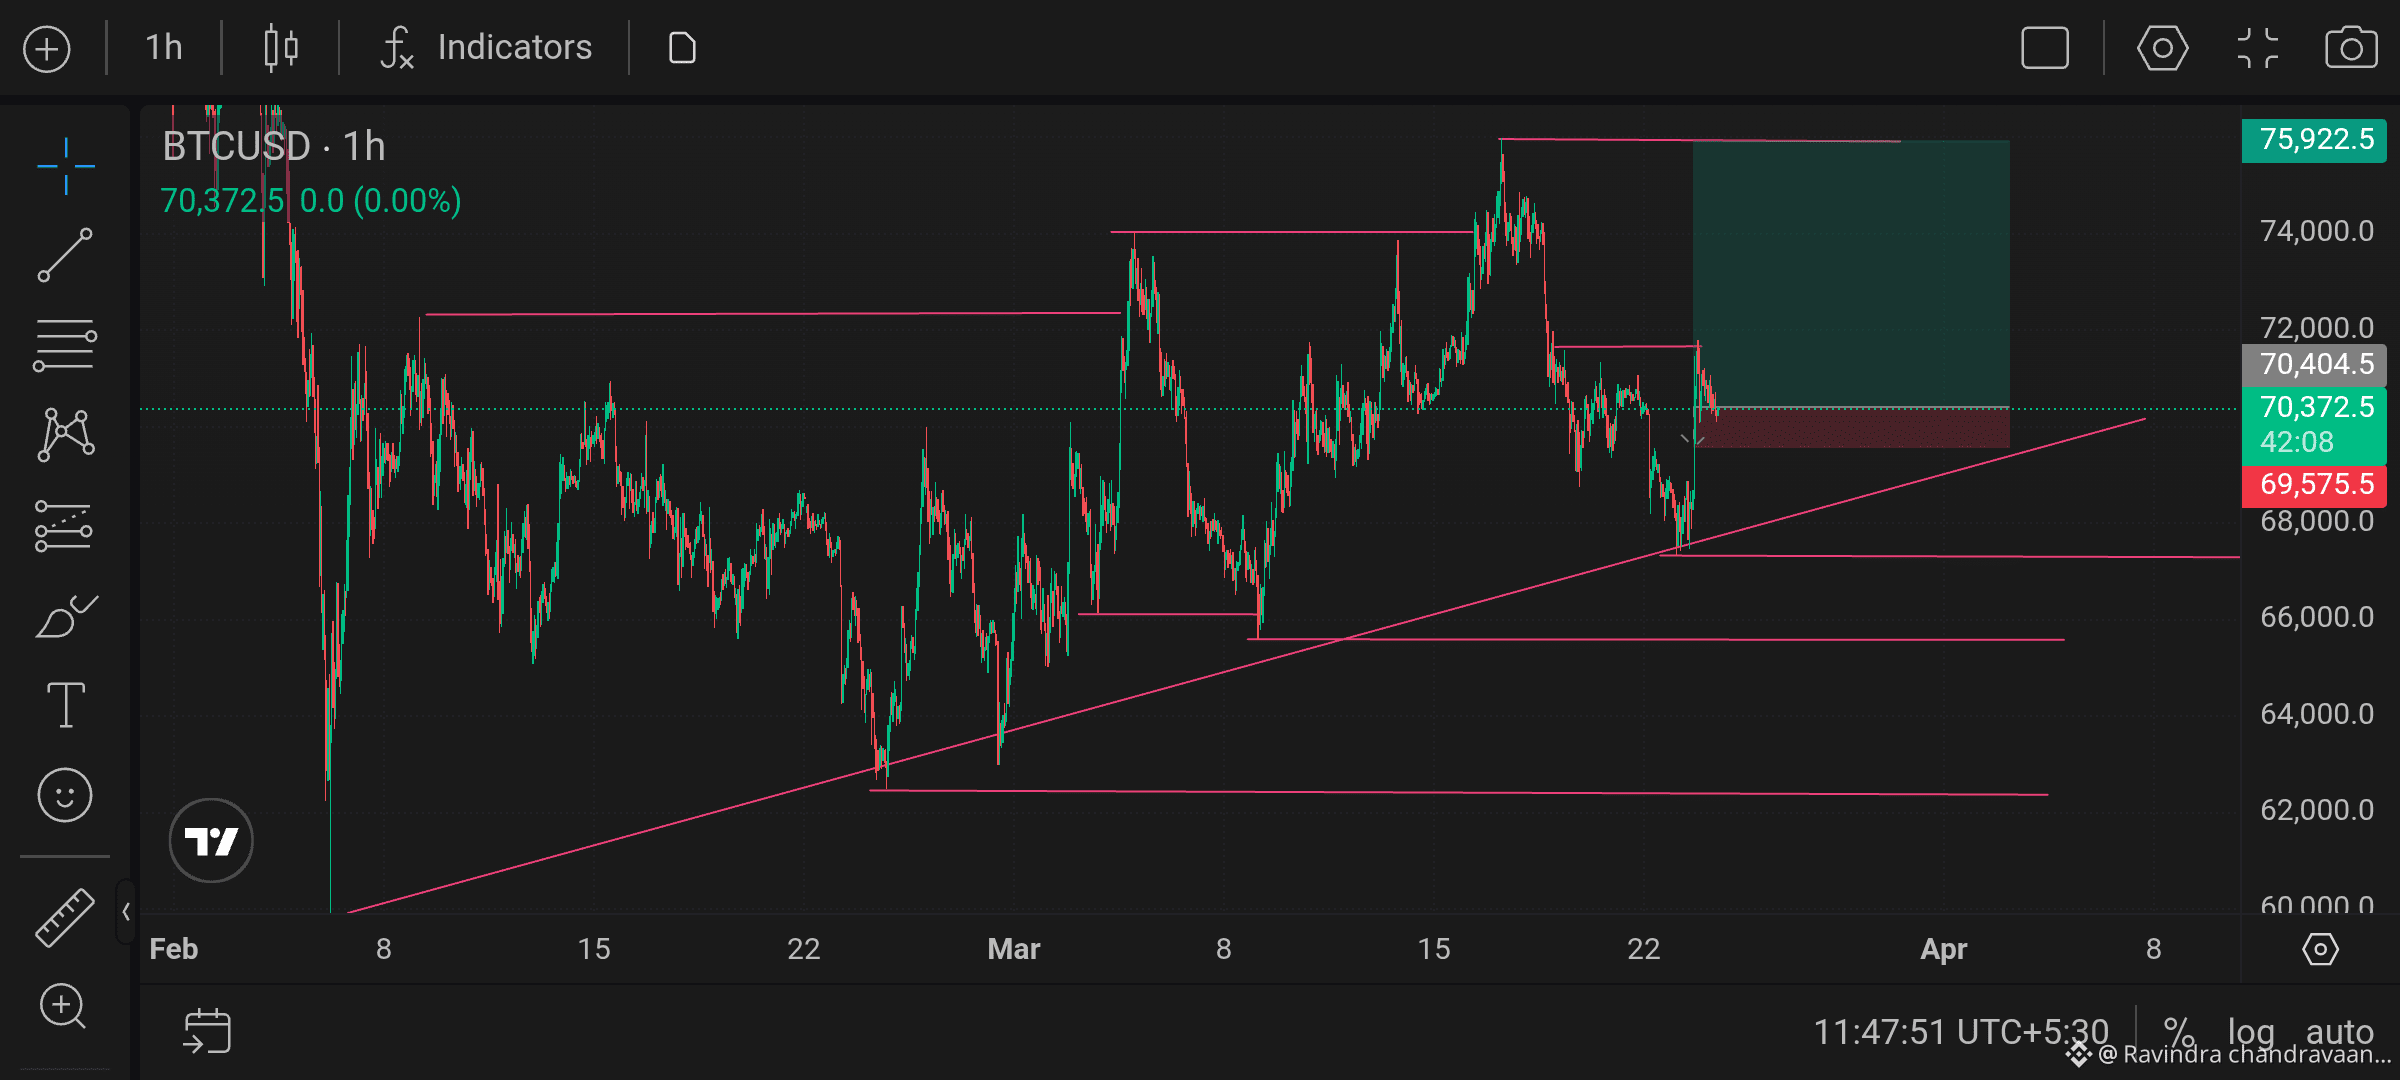Open chart settings hexagon icon
The height and width of the screenshot is (1080, 2400).
click(x=2163, y=48)
